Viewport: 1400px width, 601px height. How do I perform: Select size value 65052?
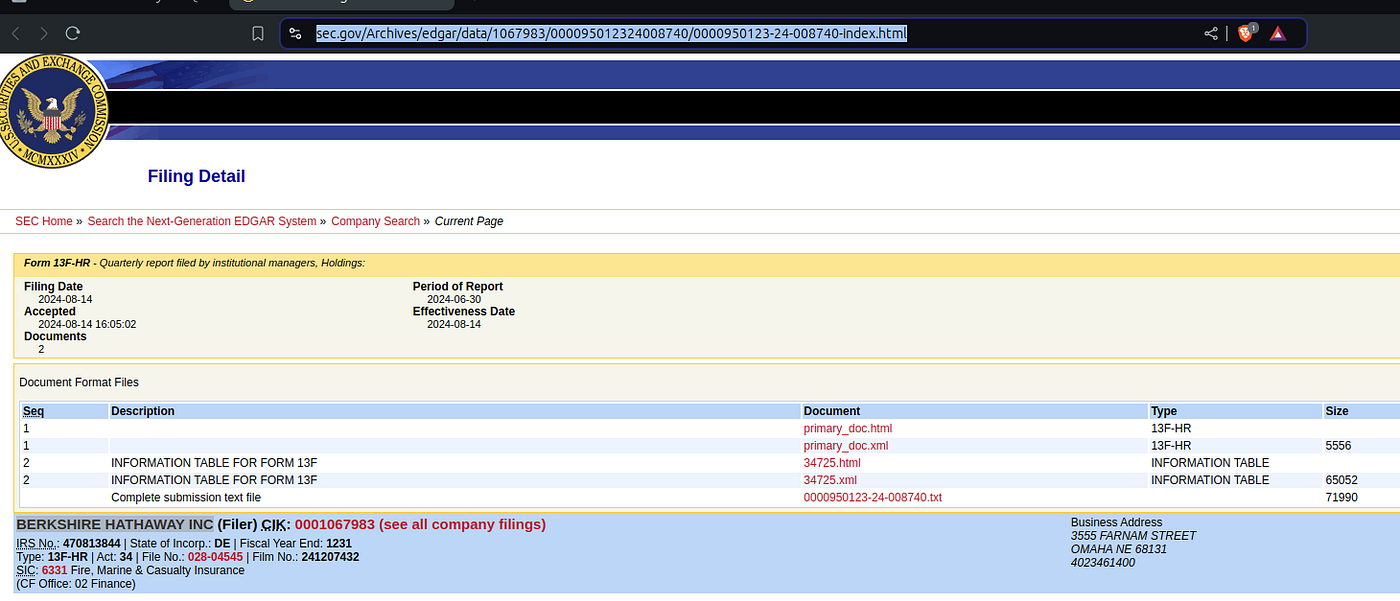pyautogui.click(x=1341, y=479)
